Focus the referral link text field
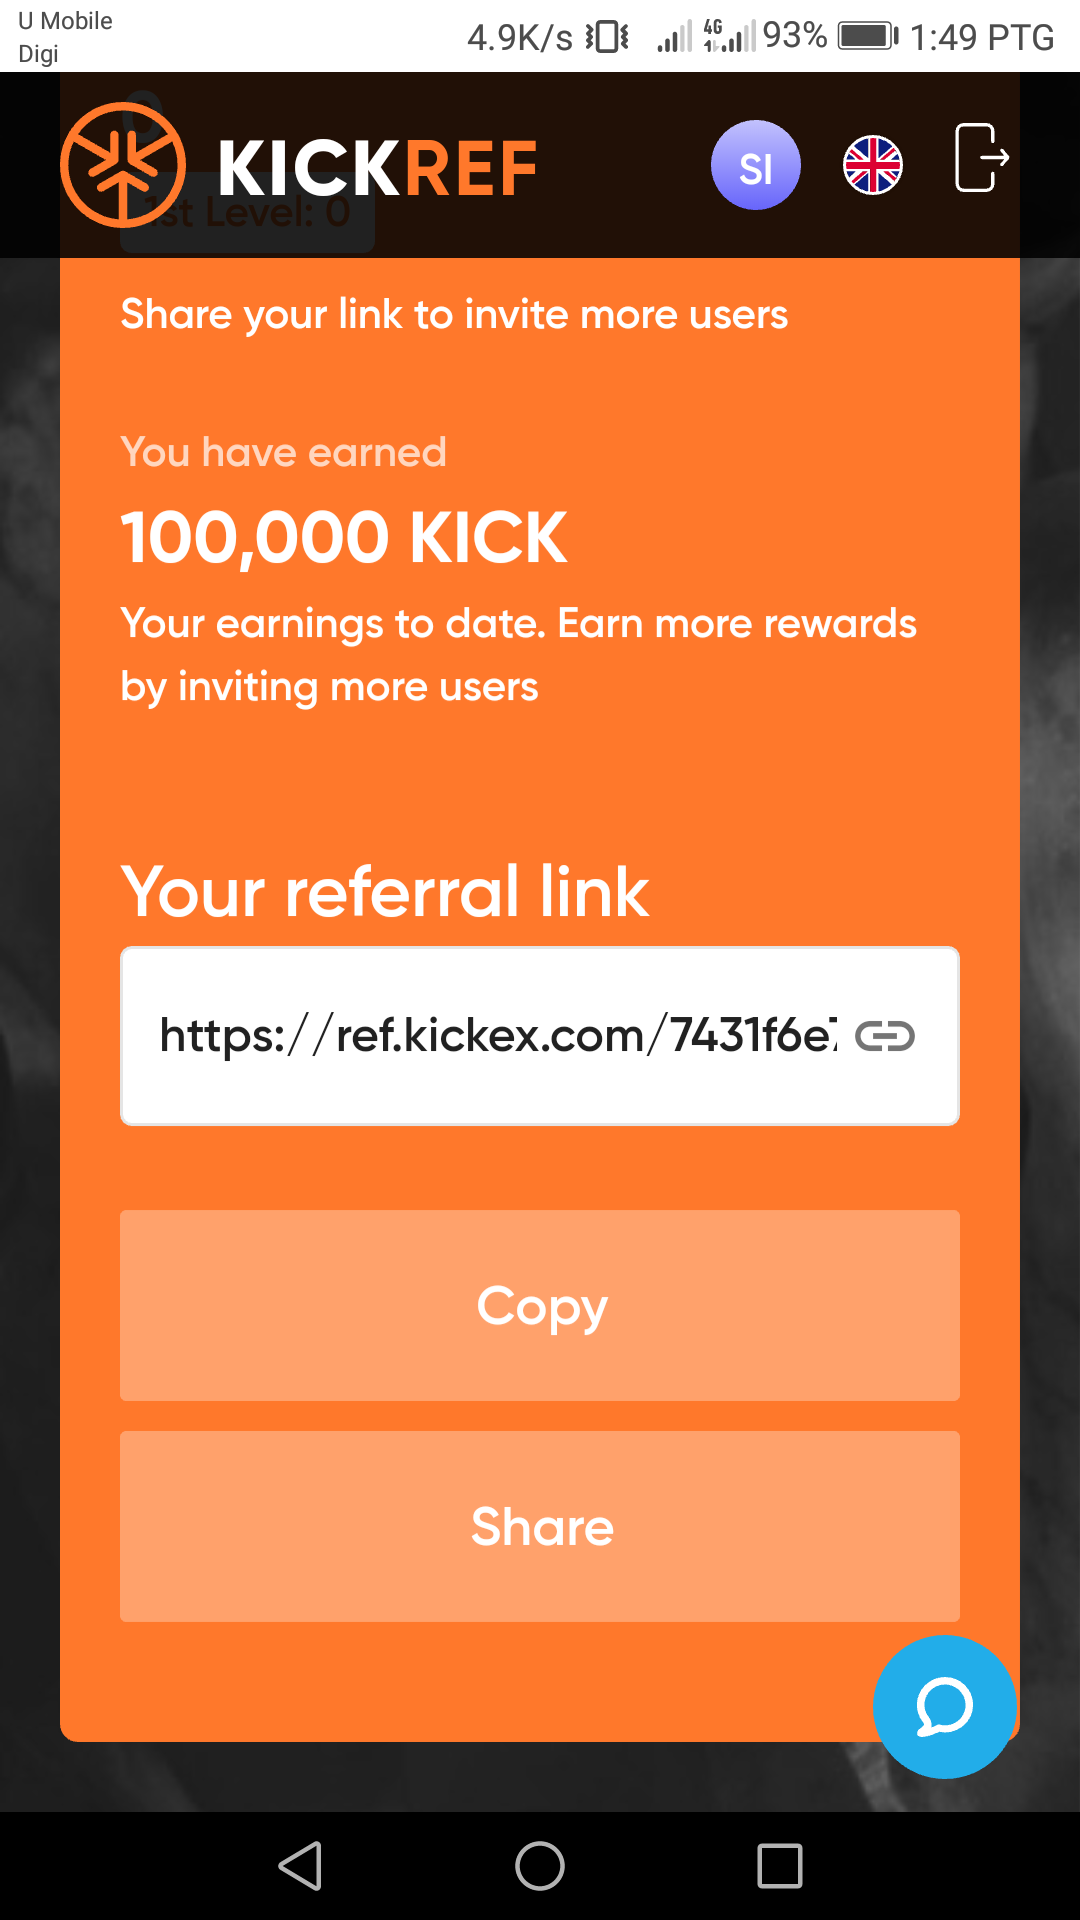 (x=500, y=1036)
